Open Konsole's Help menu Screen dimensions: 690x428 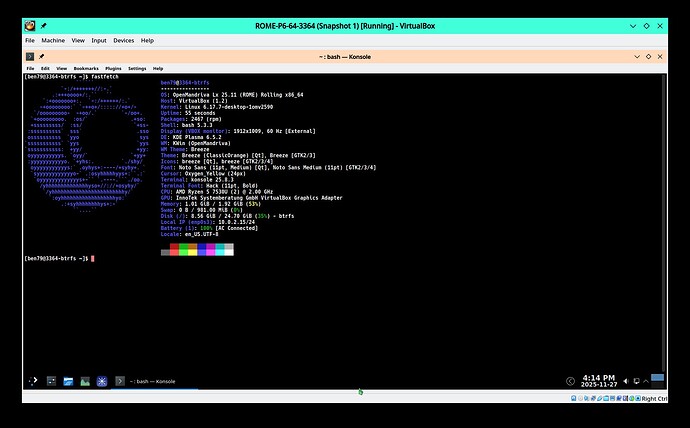158,69
